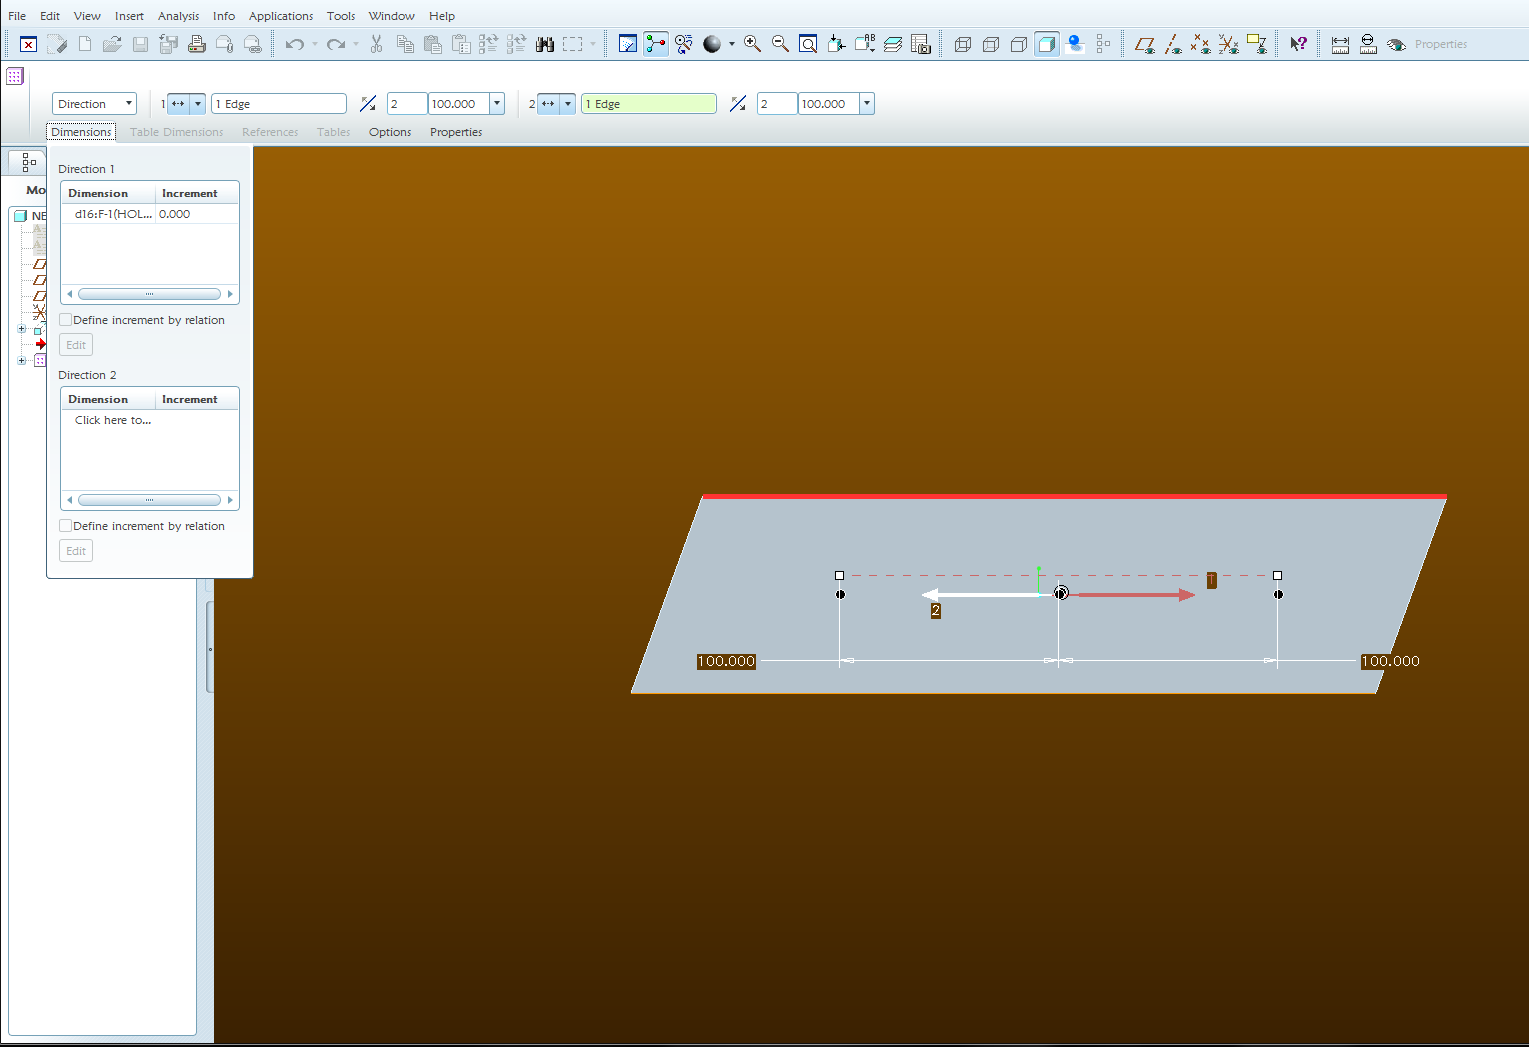Click the Zoom Out magnifier icon
Image resolution: width=1529 pixels, height=1047 pixels.
(x=780, y=44)
